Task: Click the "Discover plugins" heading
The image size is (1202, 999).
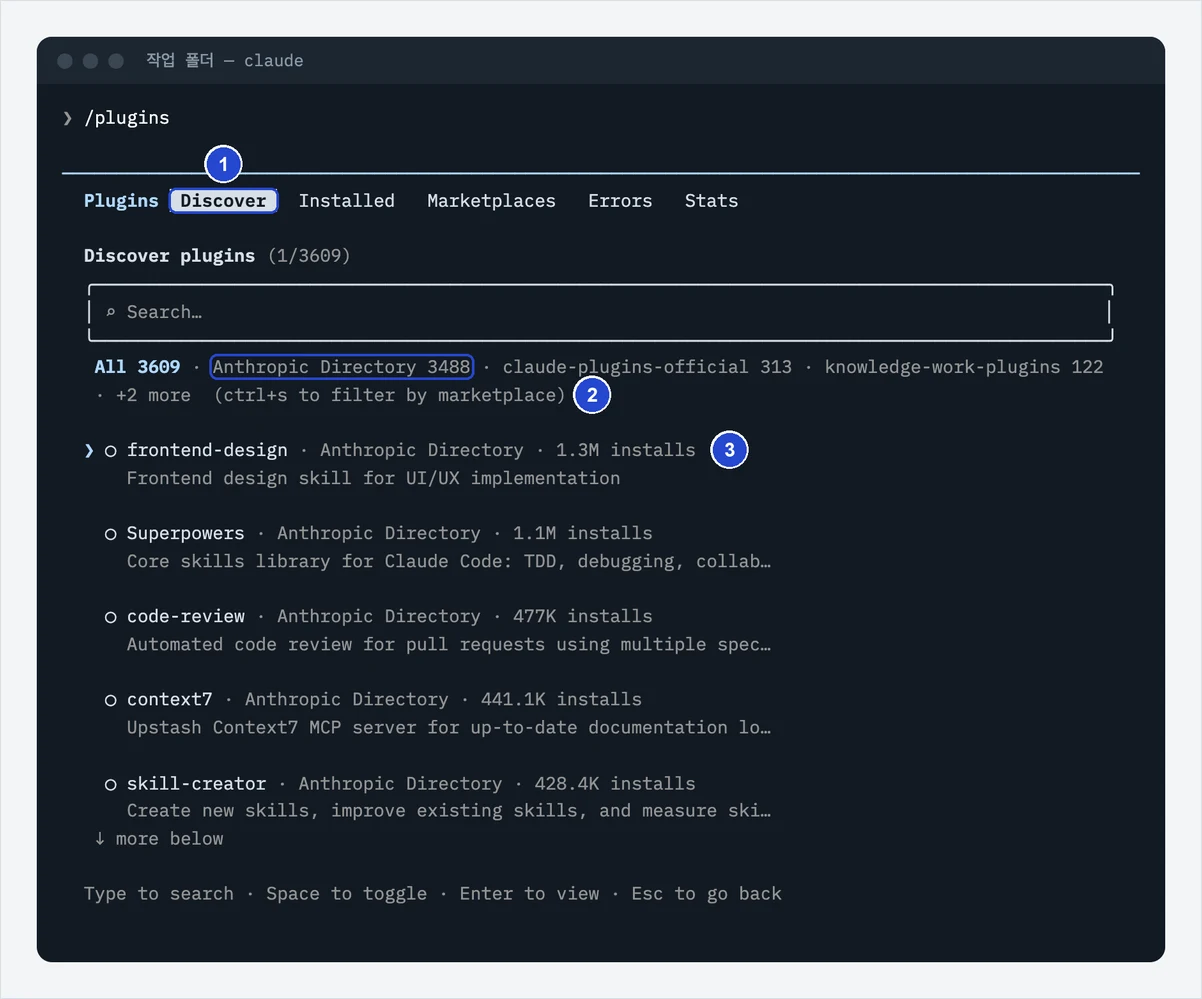Action: pos(170,256)
